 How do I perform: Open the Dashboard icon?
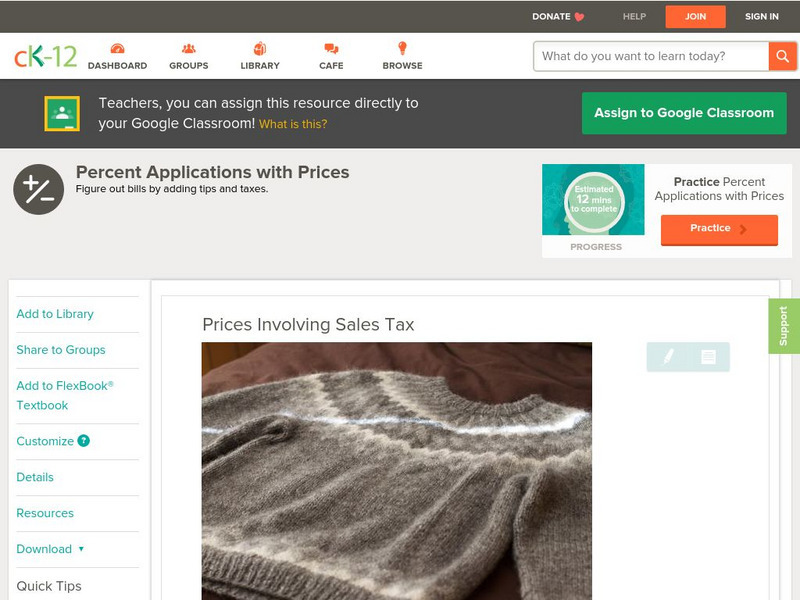pyautogui.click(x=117, y=50)
